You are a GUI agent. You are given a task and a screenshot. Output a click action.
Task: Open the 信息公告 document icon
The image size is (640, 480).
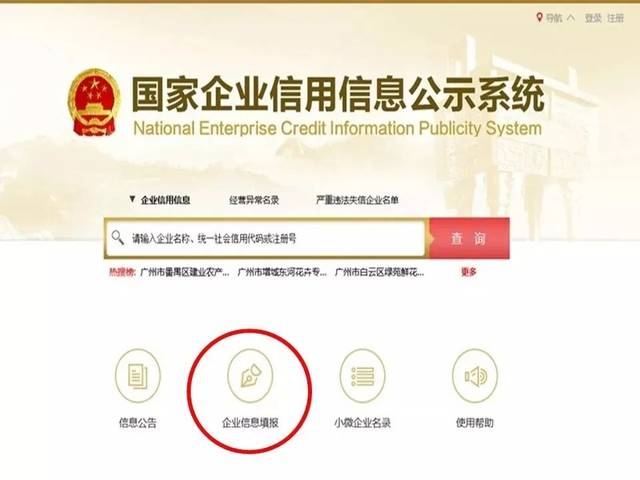pos(138,376)
